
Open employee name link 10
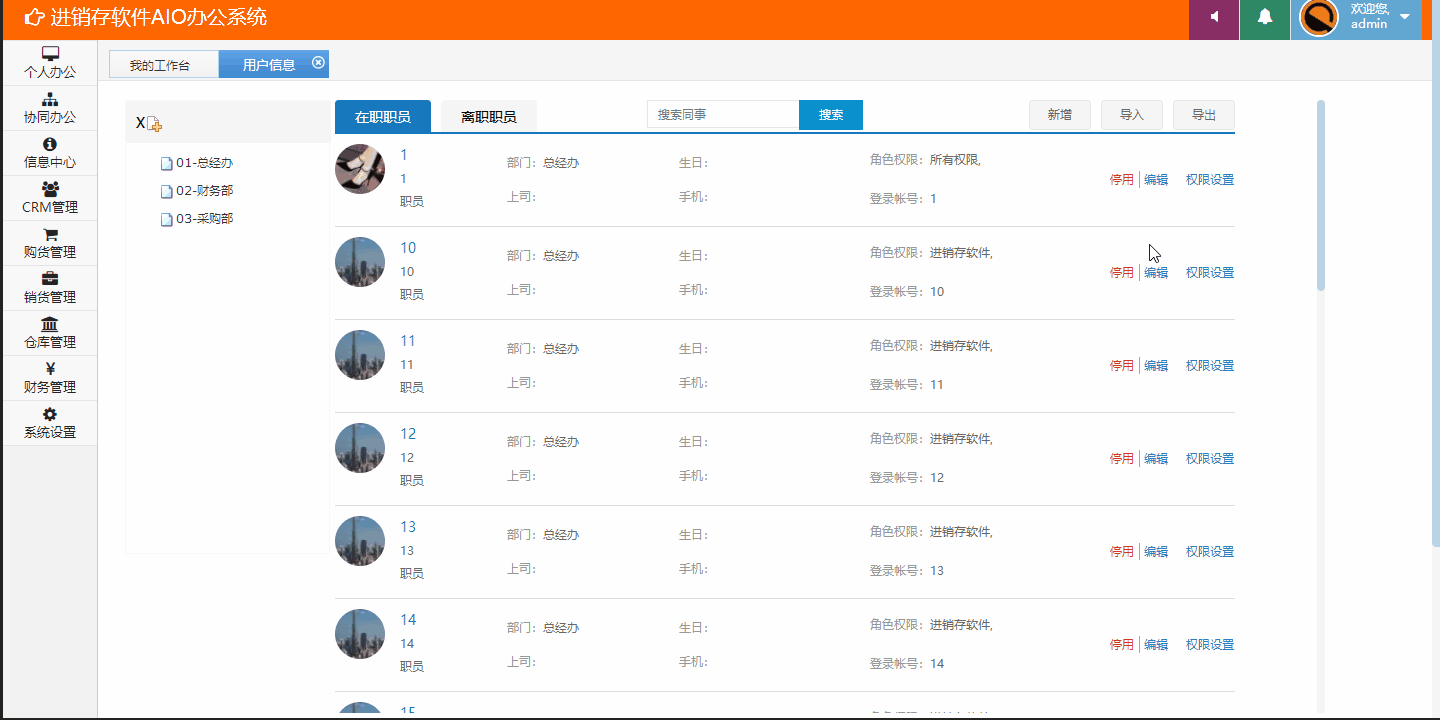(408, 248)
